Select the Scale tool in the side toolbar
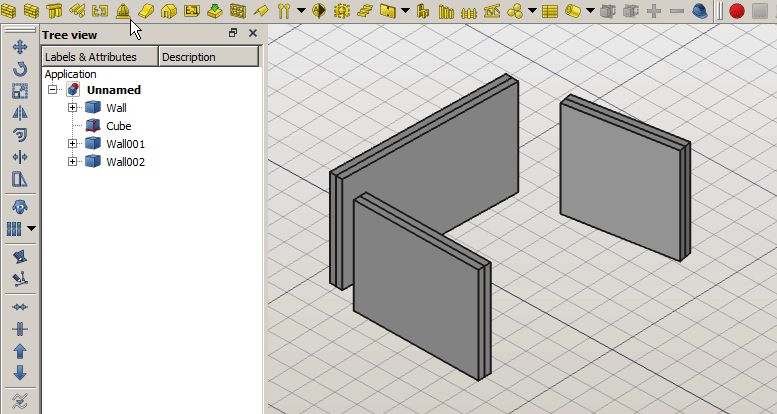Screen dimensions: 777x414 20,91
